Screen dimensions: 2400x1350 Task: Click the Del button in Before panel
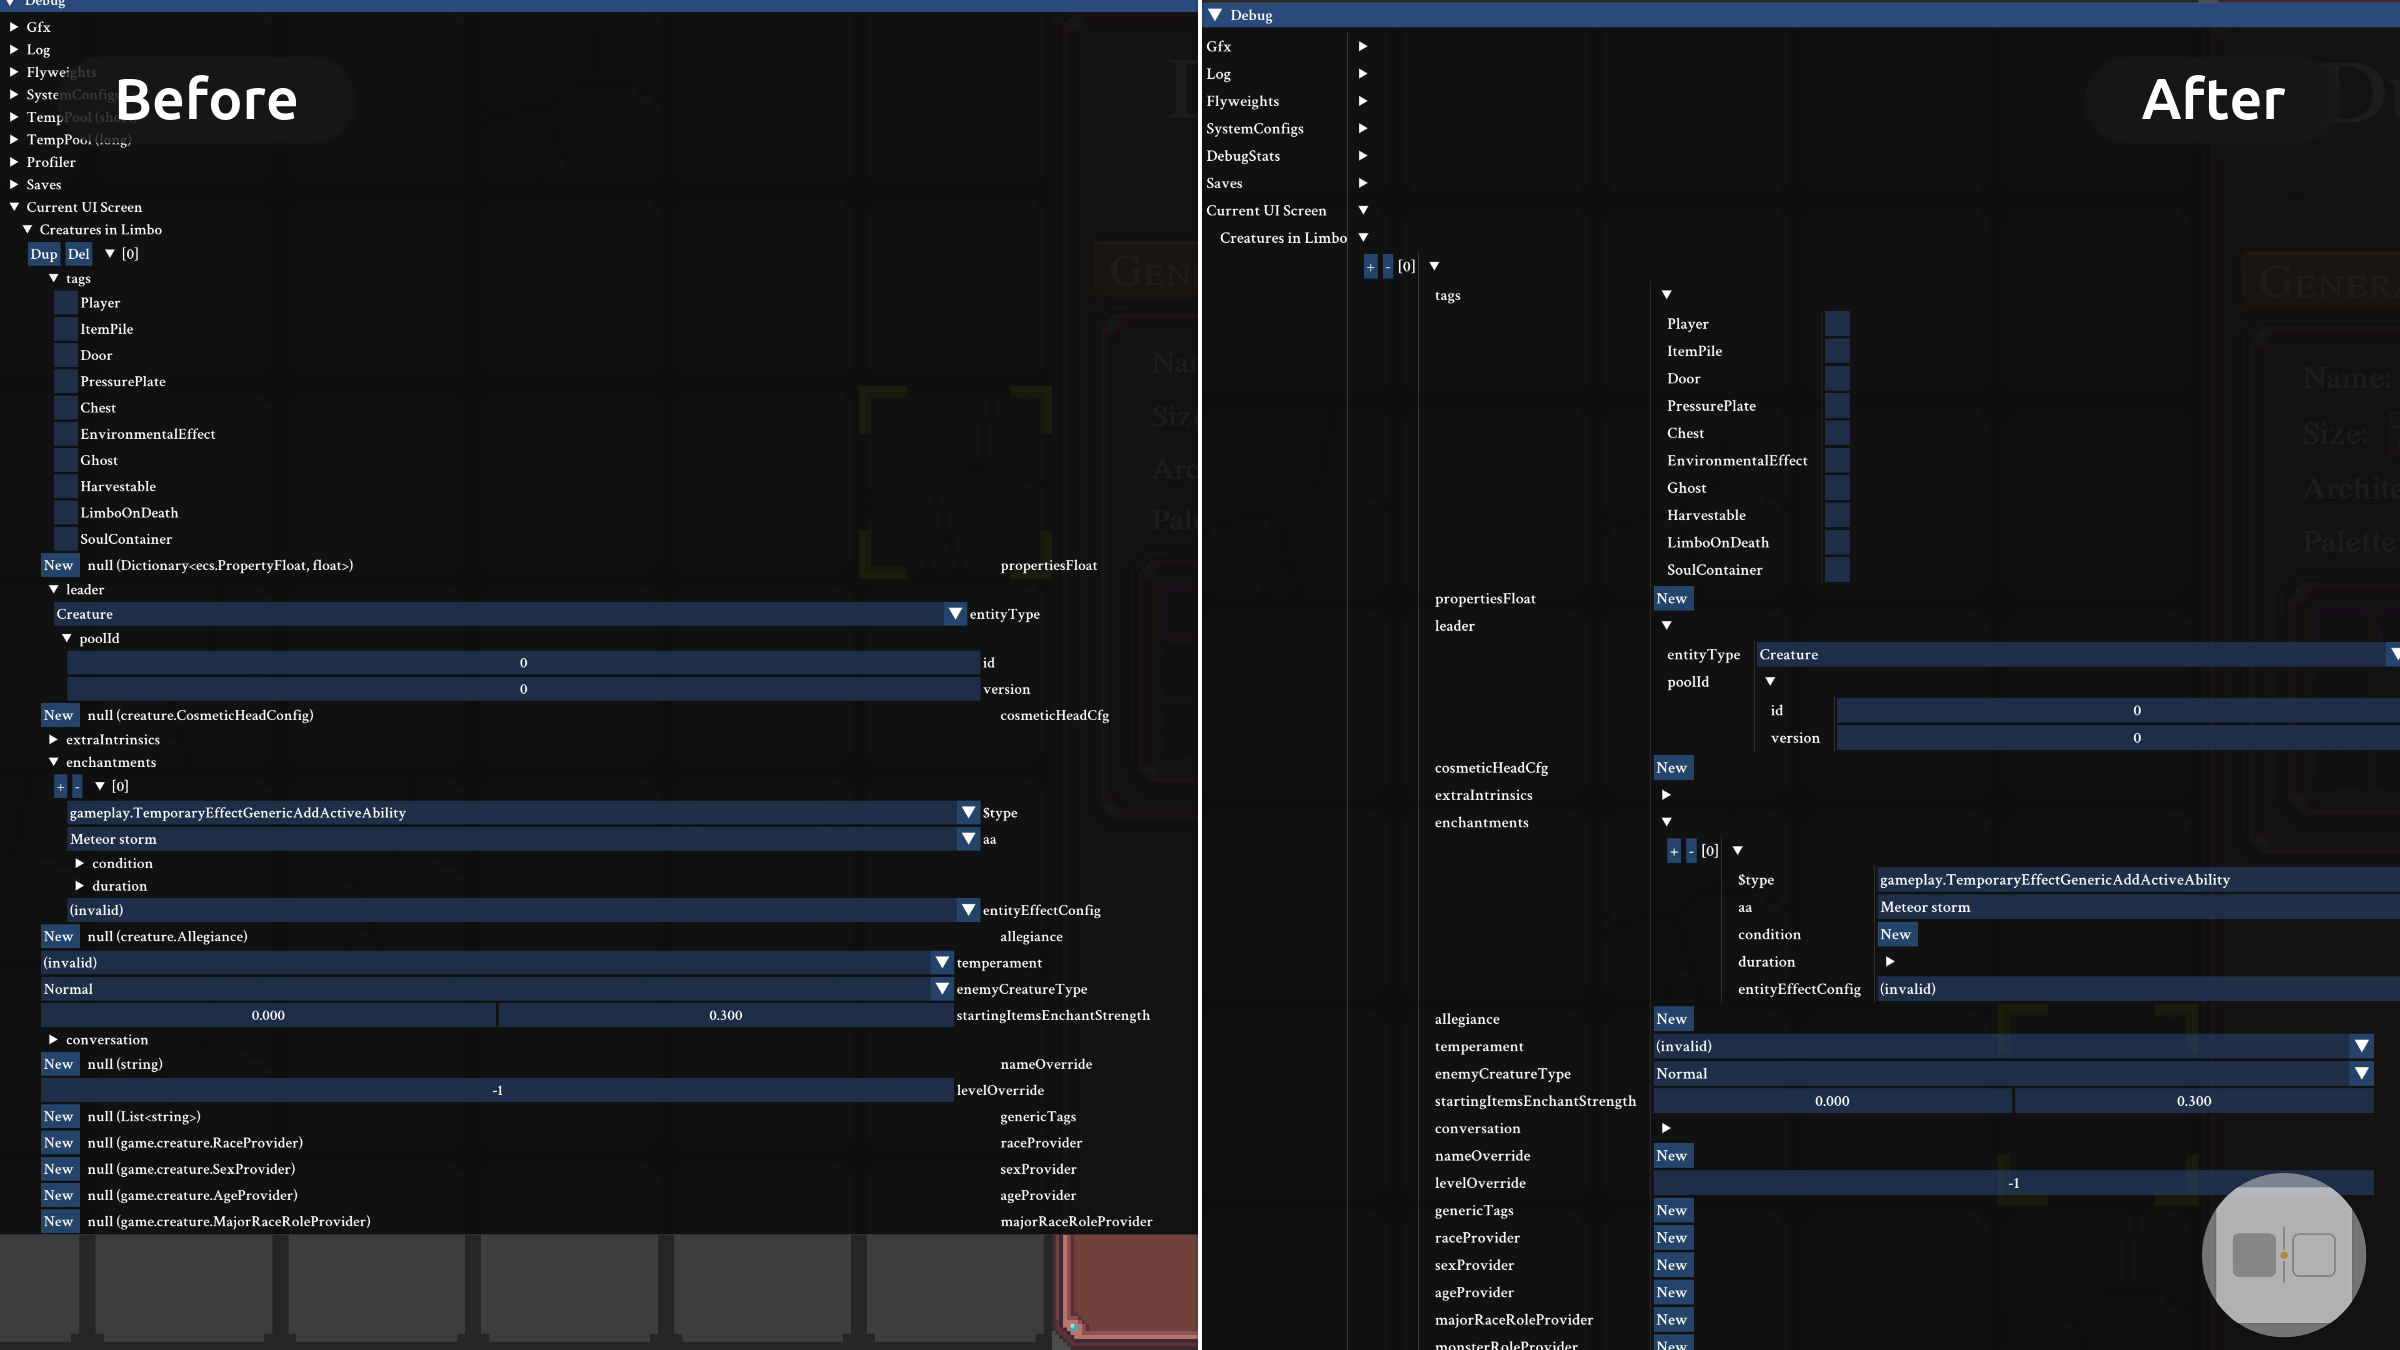79,254
